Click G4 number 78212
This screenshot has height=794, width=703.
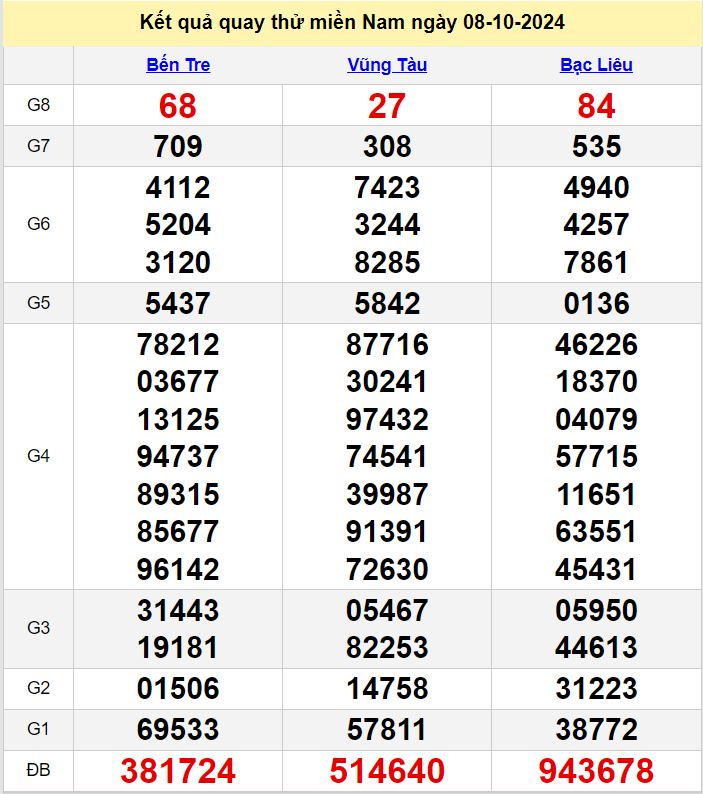178,344
